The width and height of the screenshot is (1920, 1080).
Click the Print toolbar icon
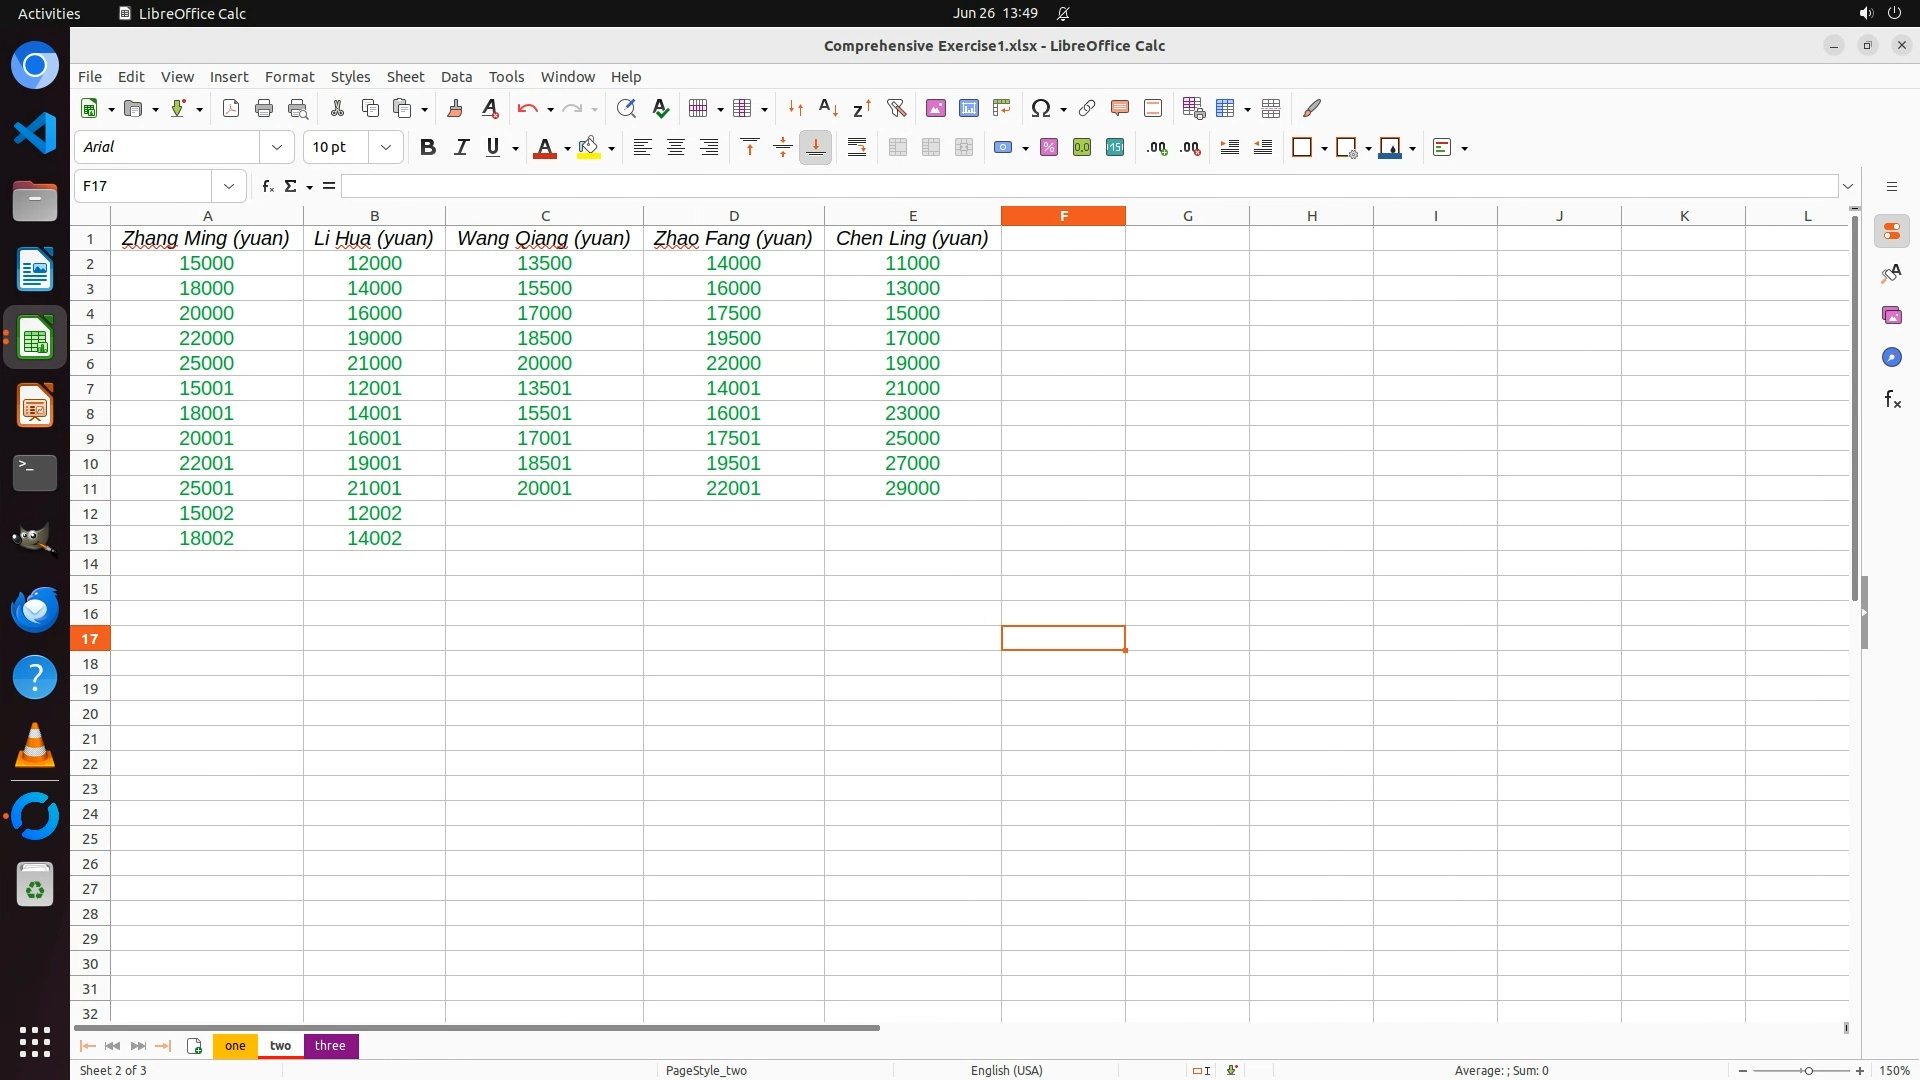(264, 108)
